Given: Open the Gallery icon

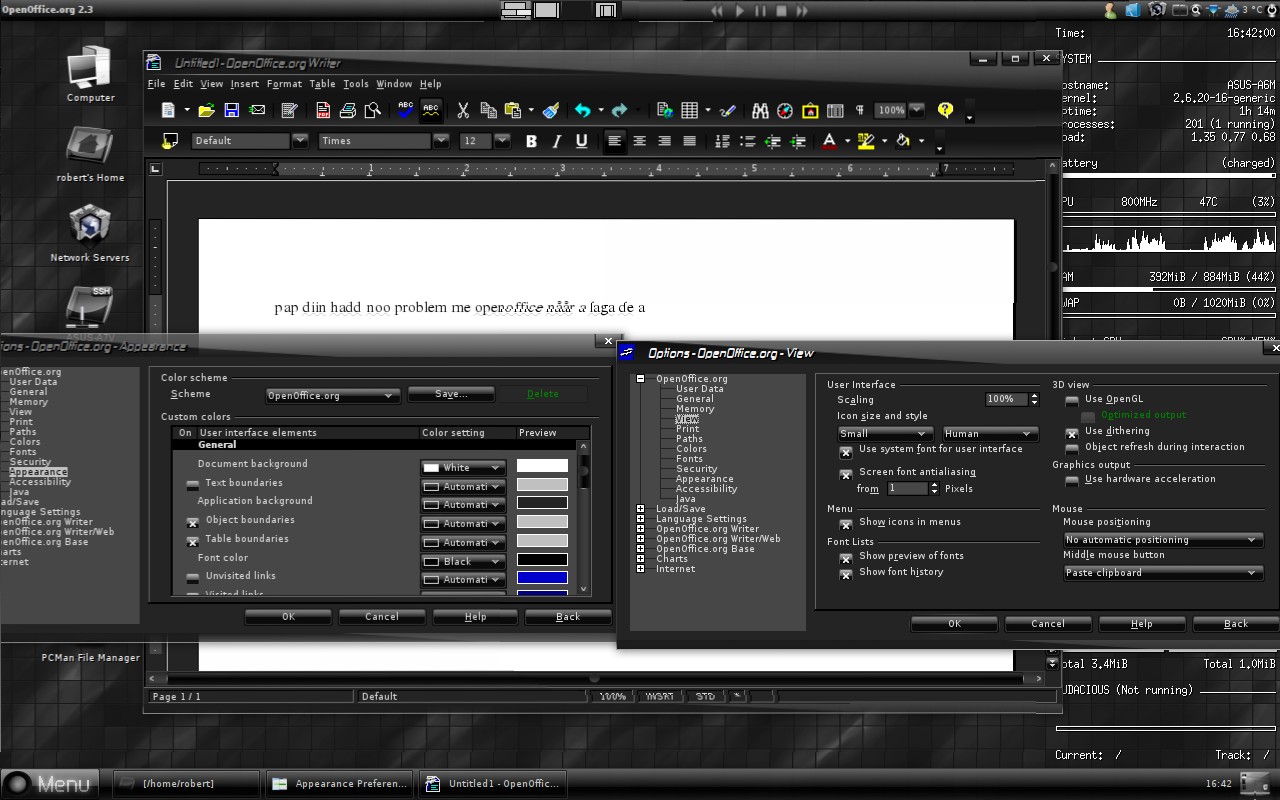Looking at the screenshot, I should (x=810, y=110).
